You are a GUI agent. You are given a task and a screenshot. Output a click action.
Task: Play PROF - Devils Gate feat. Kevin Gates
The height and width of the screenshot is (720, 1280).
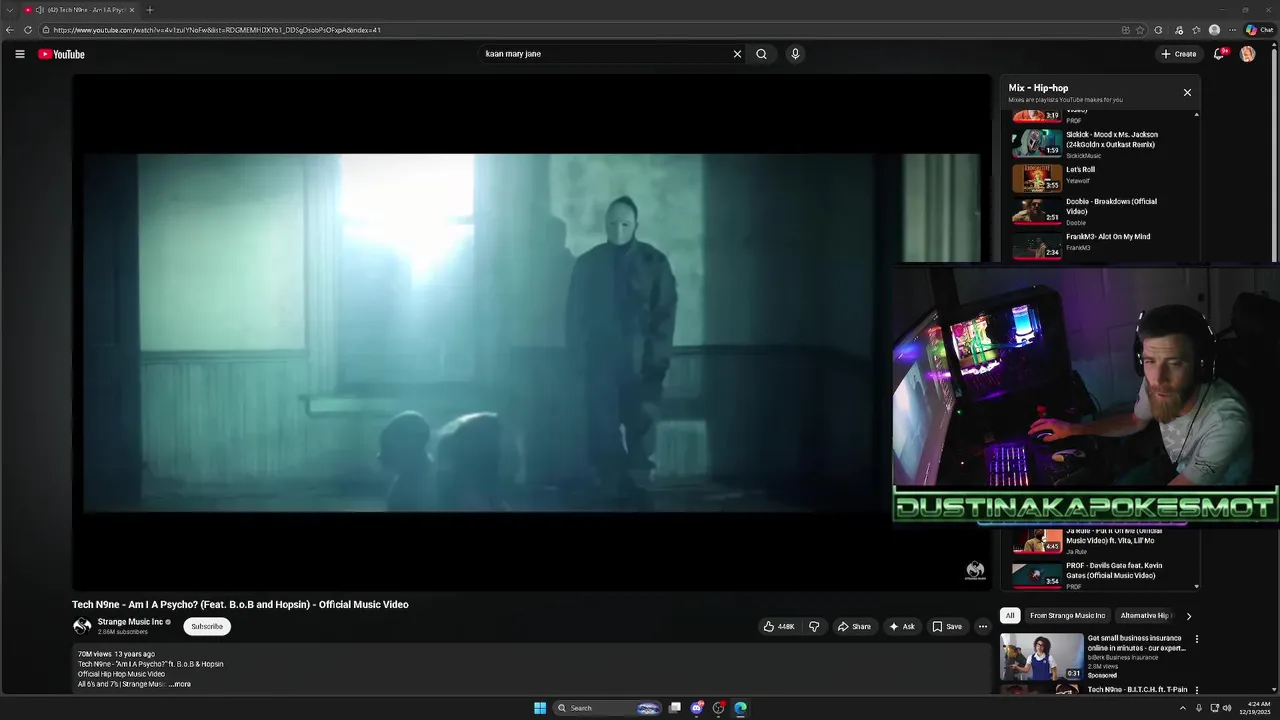click(1101, 574)
